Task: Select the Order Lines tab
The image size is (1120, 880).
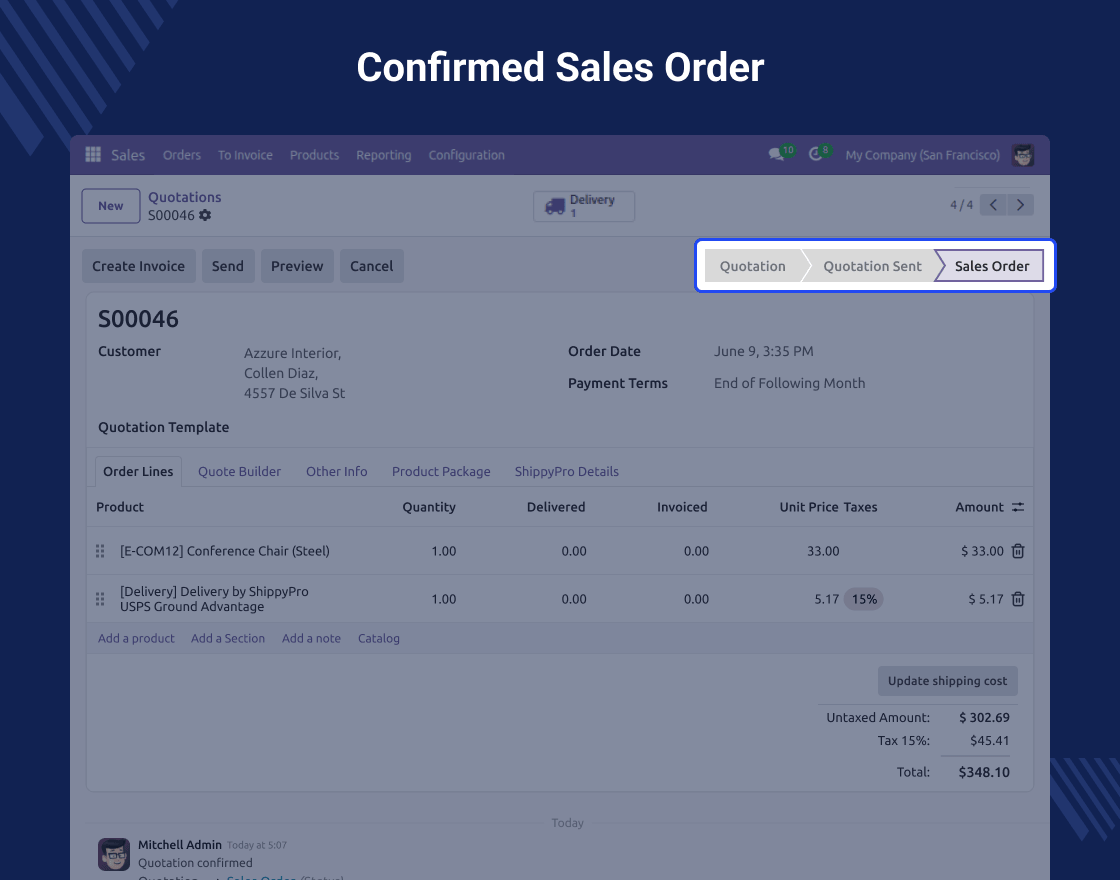Action: point(138,471)
